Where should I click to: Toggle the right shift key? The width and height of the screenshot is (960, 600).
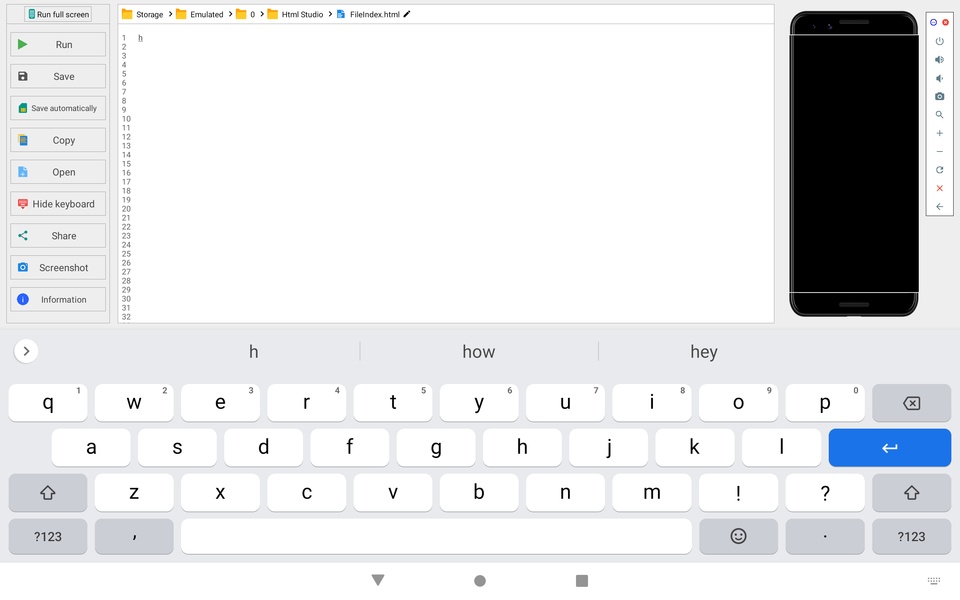point(911,492)
